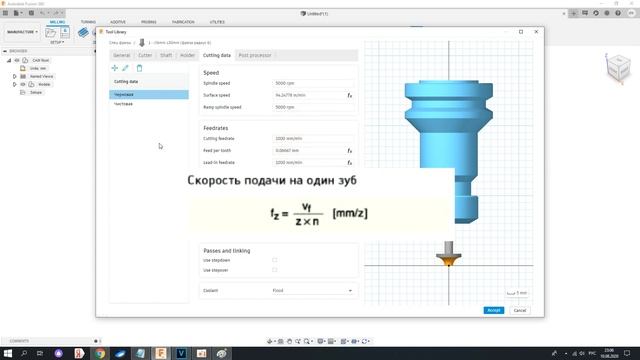Select the highlighted first cutting data preset
Screen dimensions: 640x360
click(x=149, y=94)
